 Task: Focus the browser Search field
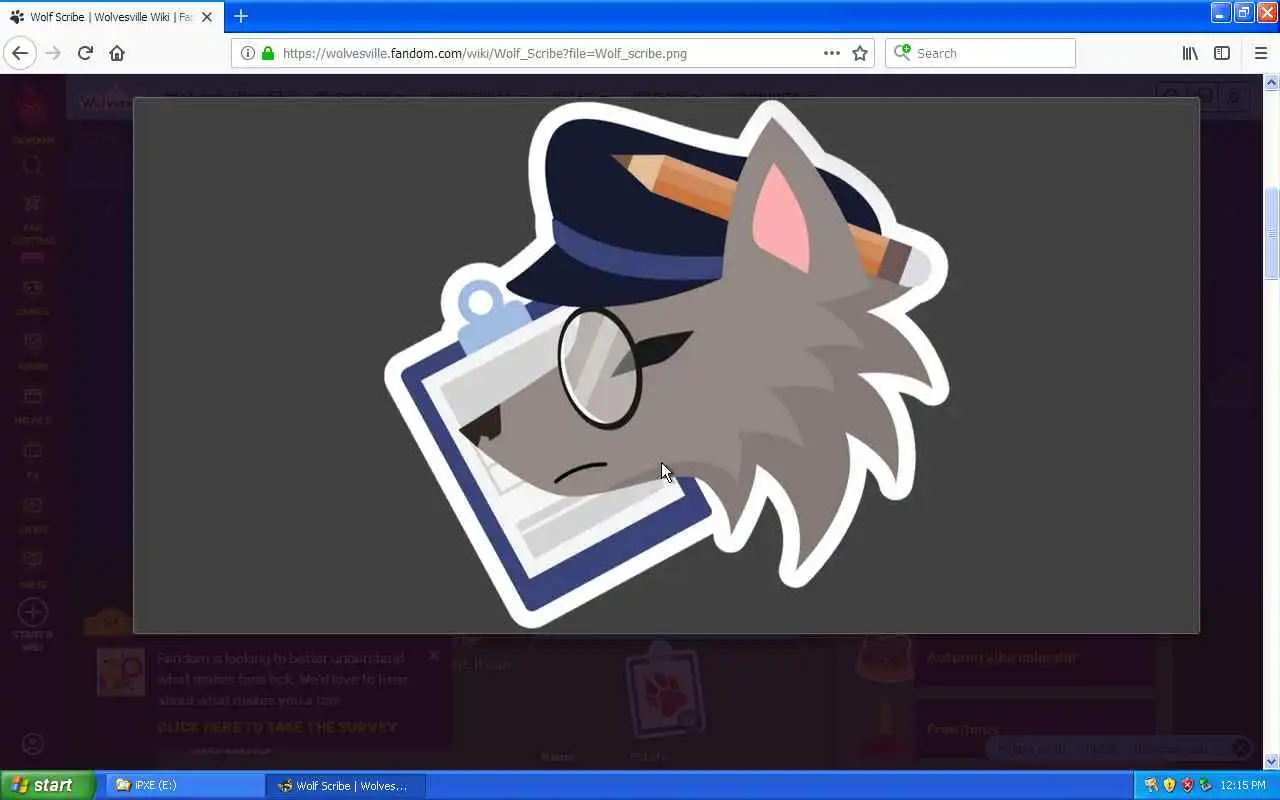(980, 53)
